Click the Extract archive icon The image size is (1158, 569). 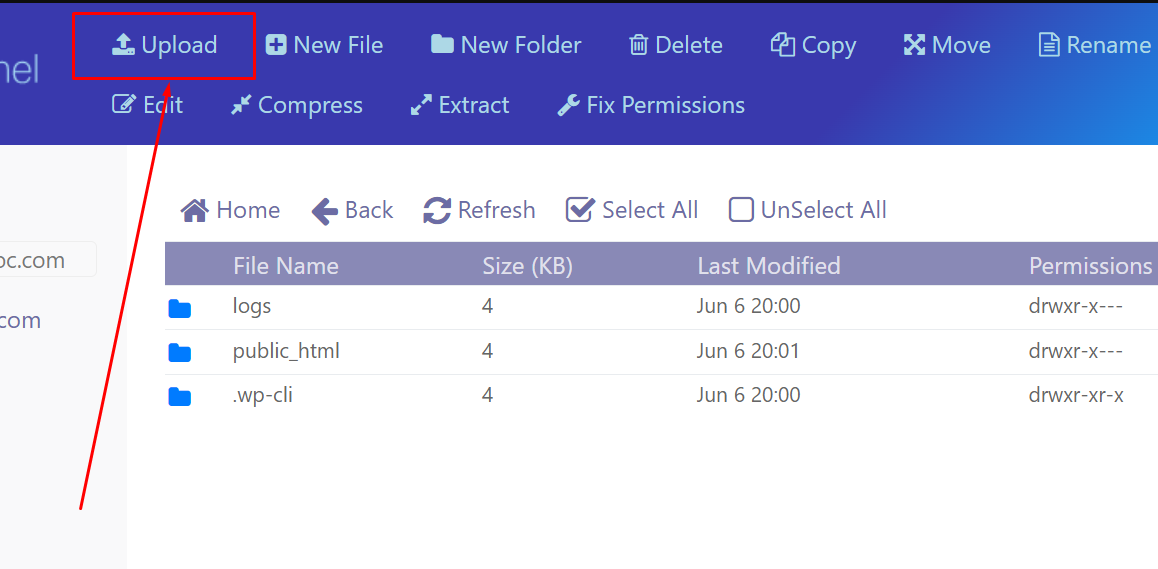coord(421,105)
